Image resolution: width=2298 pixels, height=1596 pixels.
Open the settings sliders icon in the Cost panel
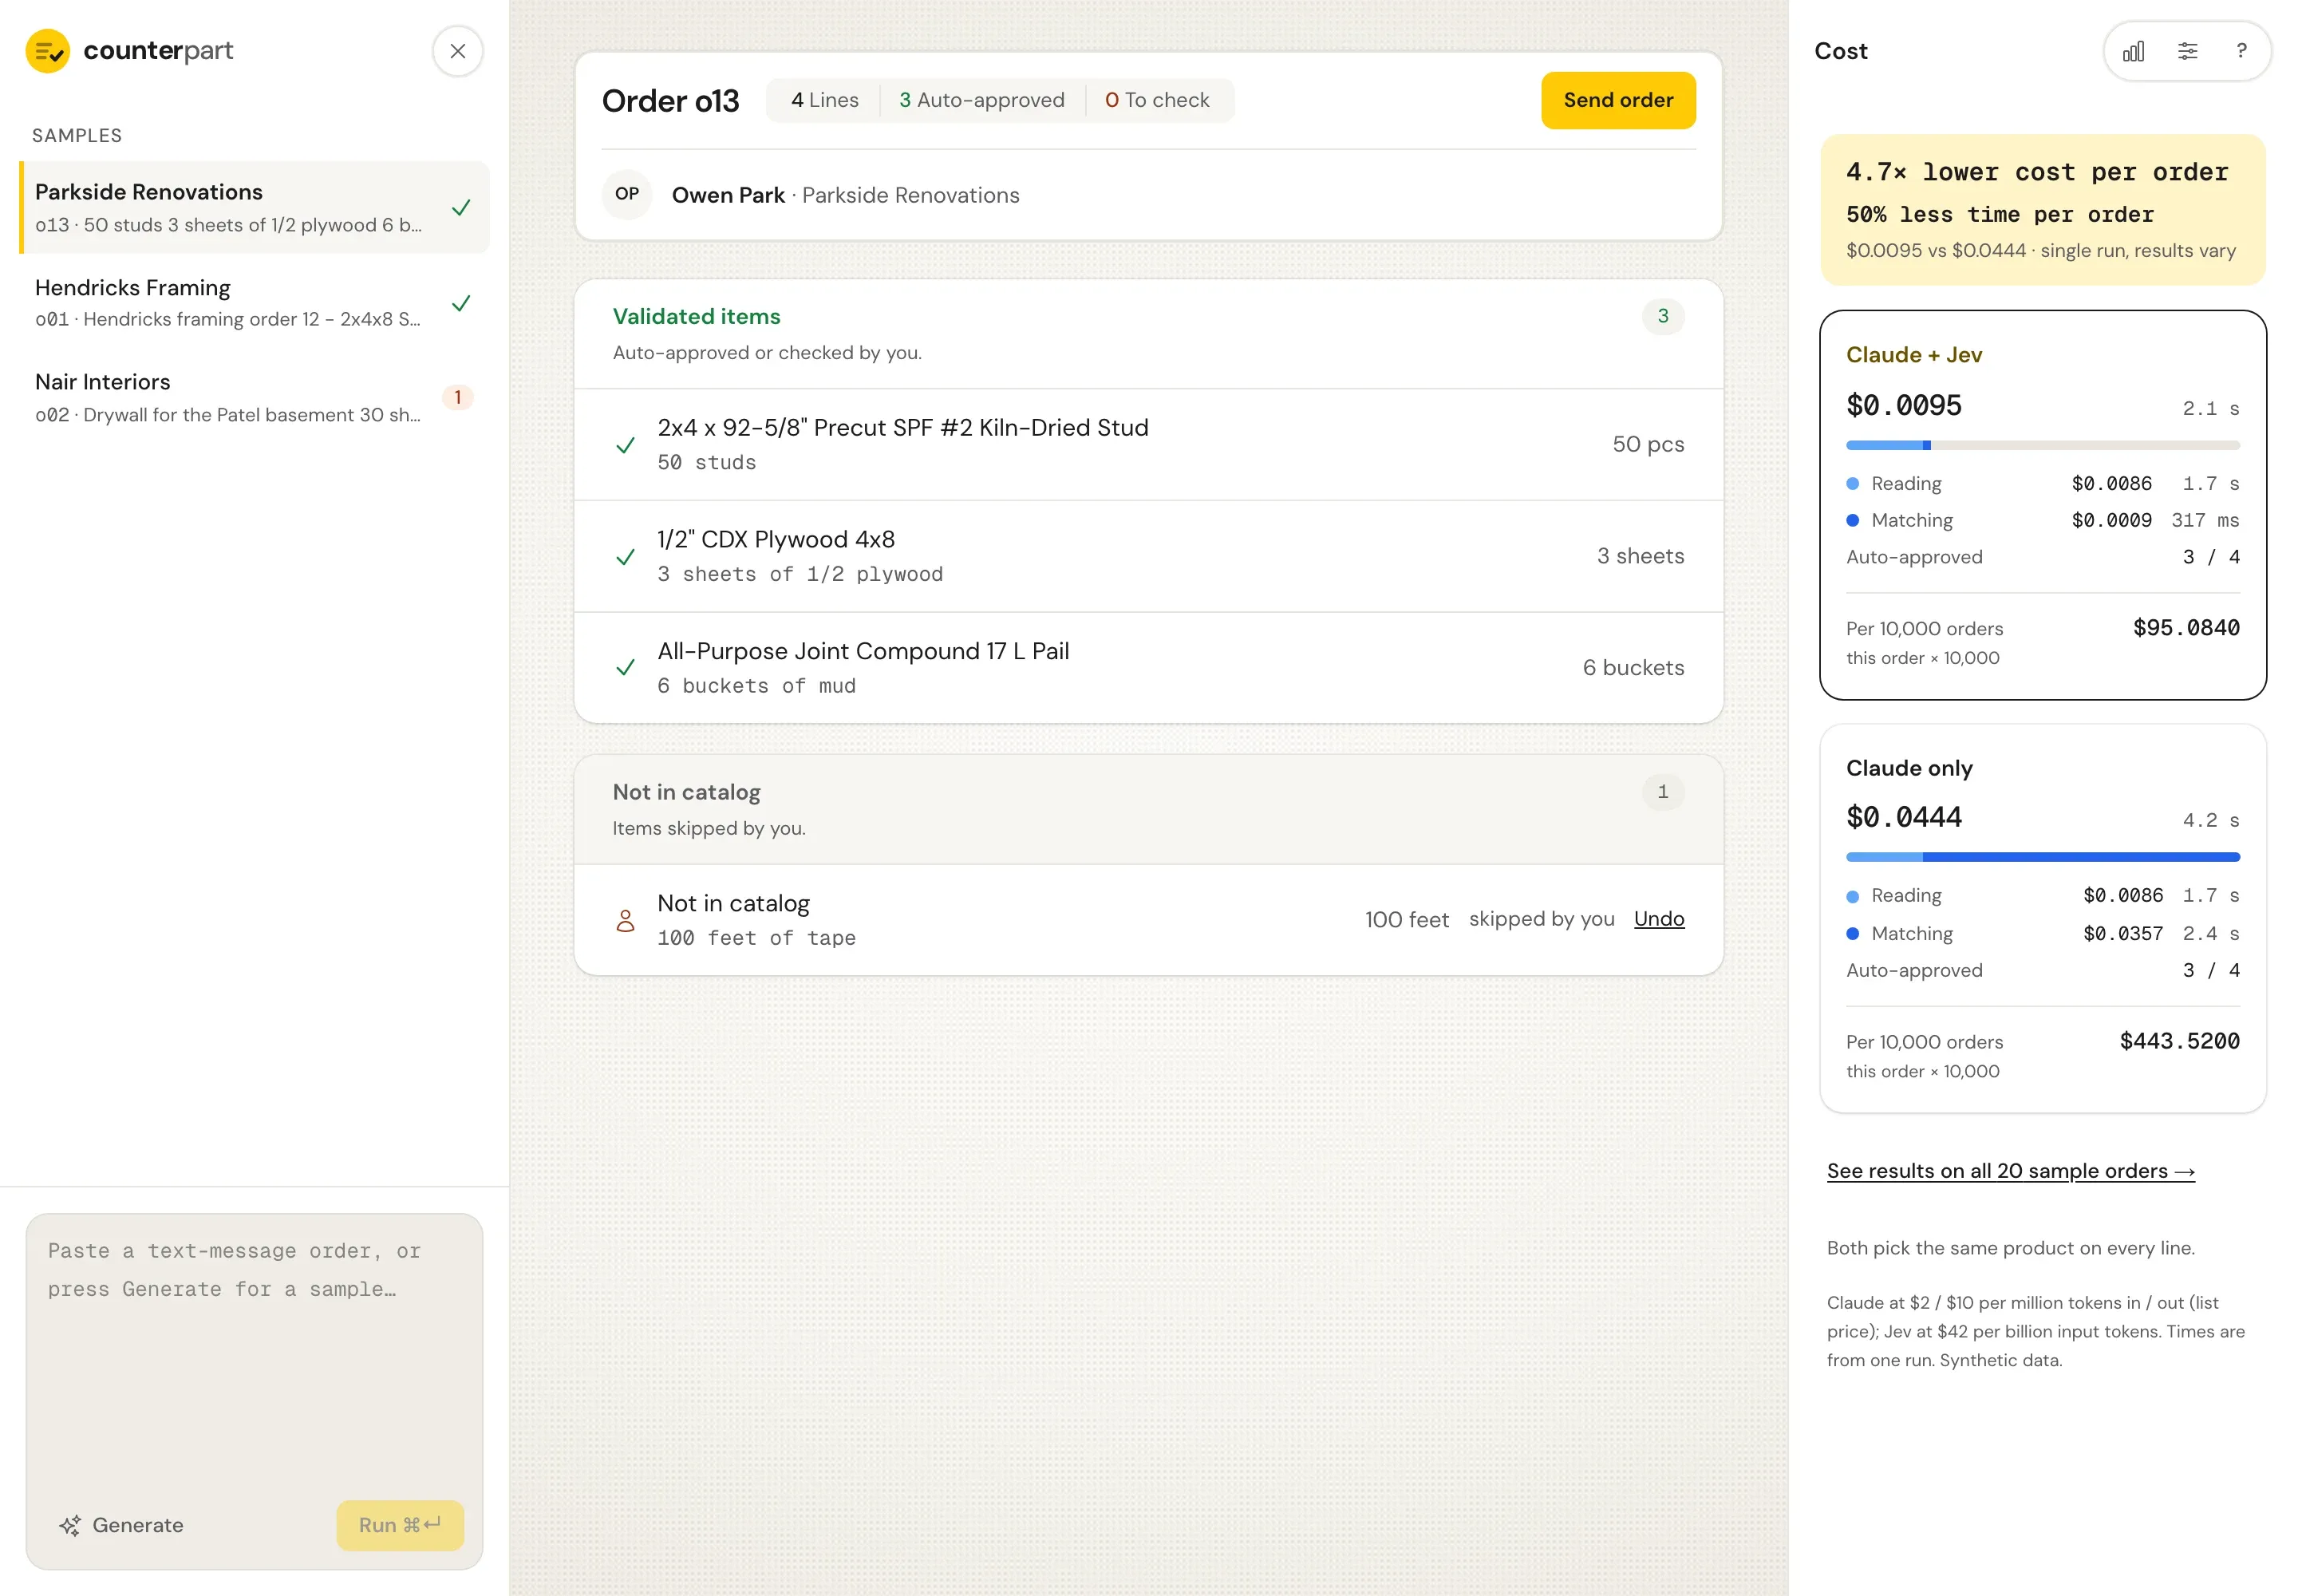point(2187,51)
